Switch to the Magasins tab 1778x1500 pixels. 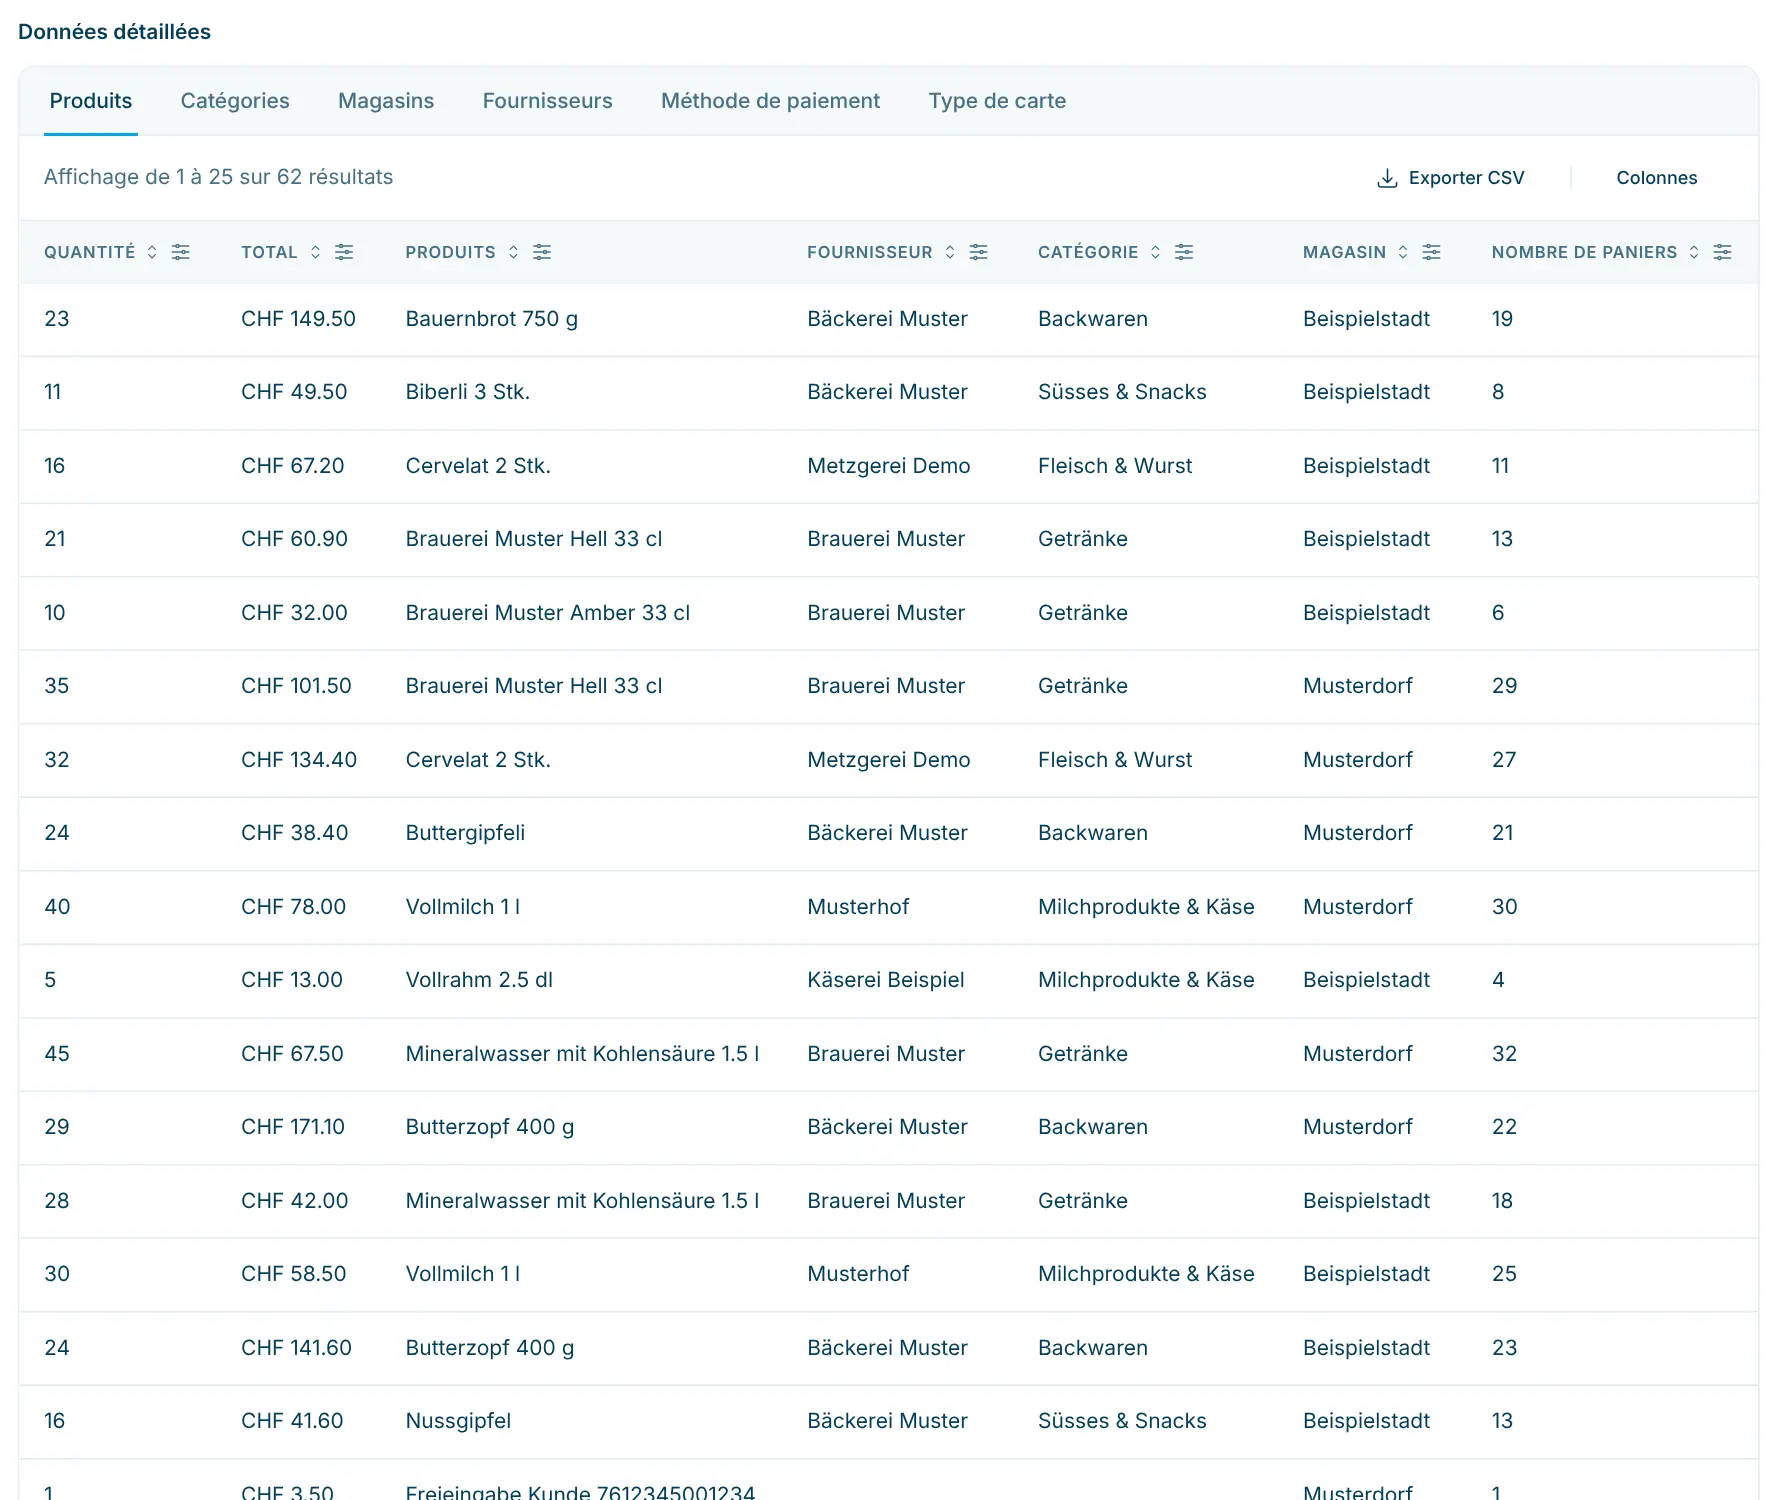tap(386, 101)
